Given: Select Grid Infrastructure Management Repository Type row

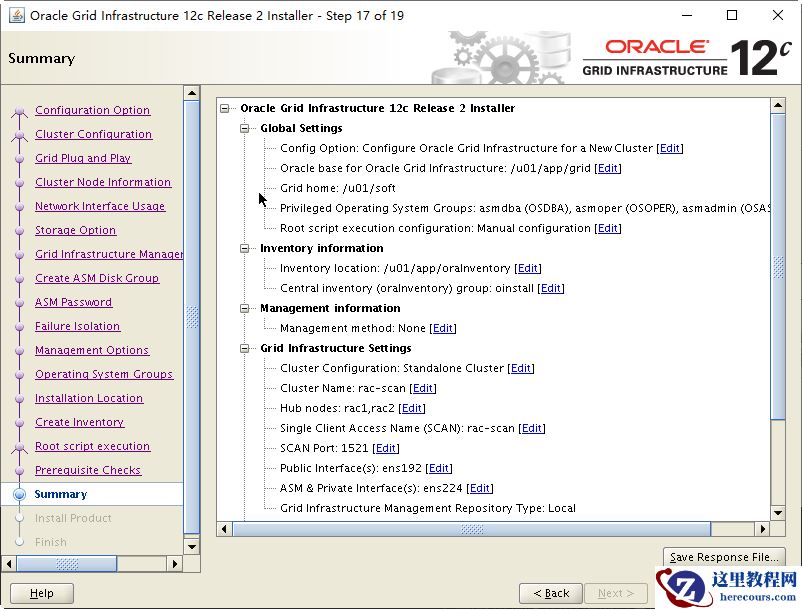Looking at the screenshot, I should pyautogui.click(x=428, y=508).
